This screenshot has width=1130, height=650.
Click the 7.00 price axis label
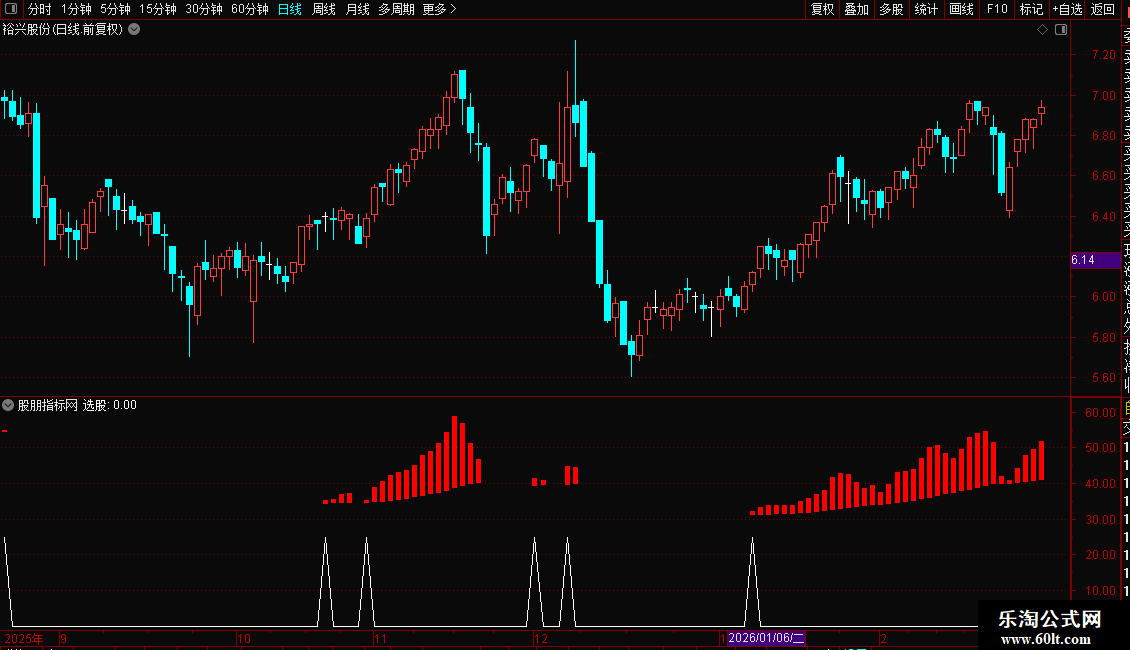click(1103, 95)
